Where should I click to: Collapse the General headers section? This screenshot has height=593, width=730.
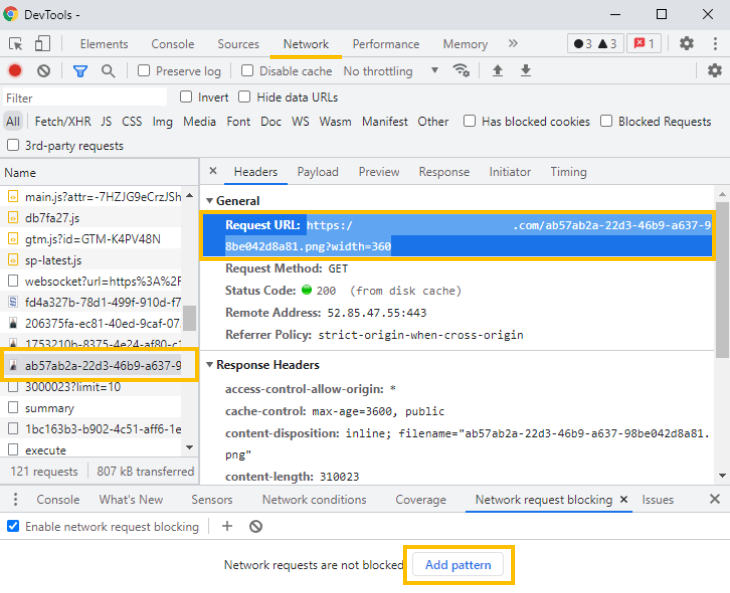[209, 201]
